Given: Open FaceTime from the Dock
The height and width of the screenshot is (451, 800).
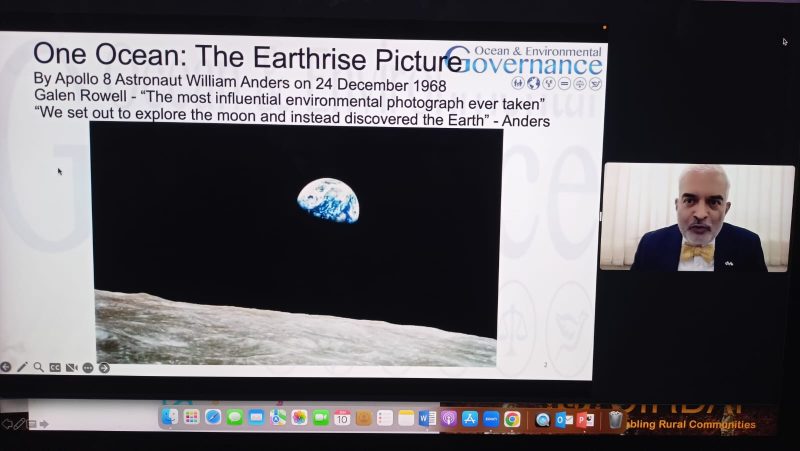Looking at the screenshot, I should pyautogui.click(x=320, y=418).
